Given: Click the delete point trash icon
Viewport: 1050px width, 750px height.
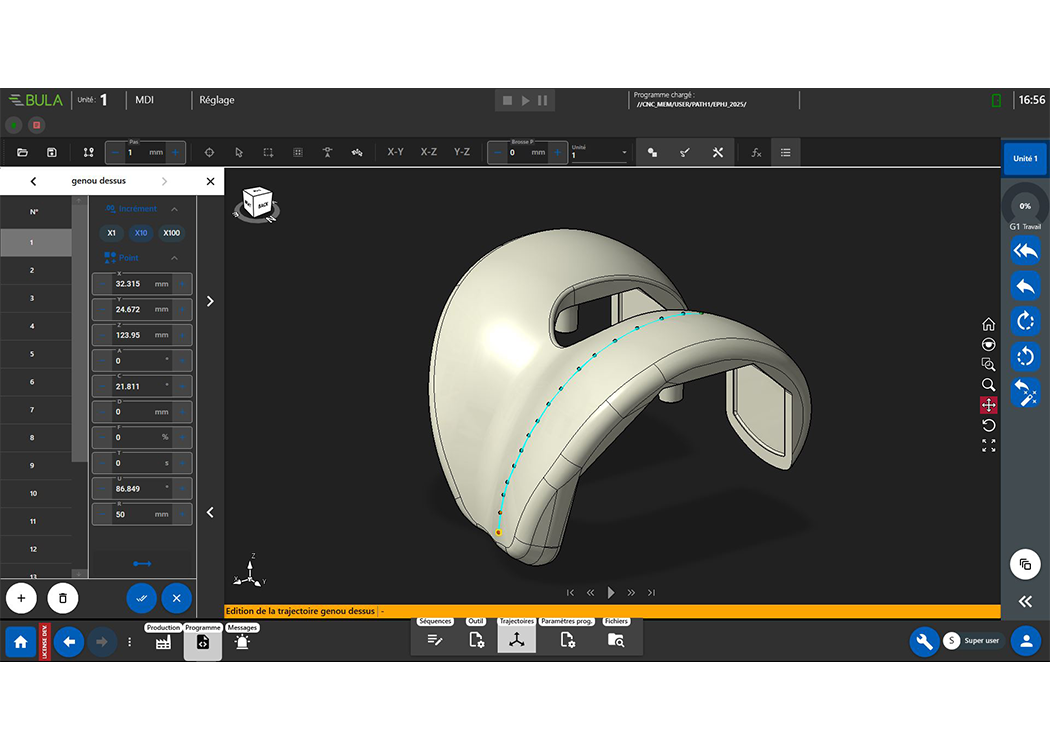Looking at the screenshot, I should coord(62,598).
